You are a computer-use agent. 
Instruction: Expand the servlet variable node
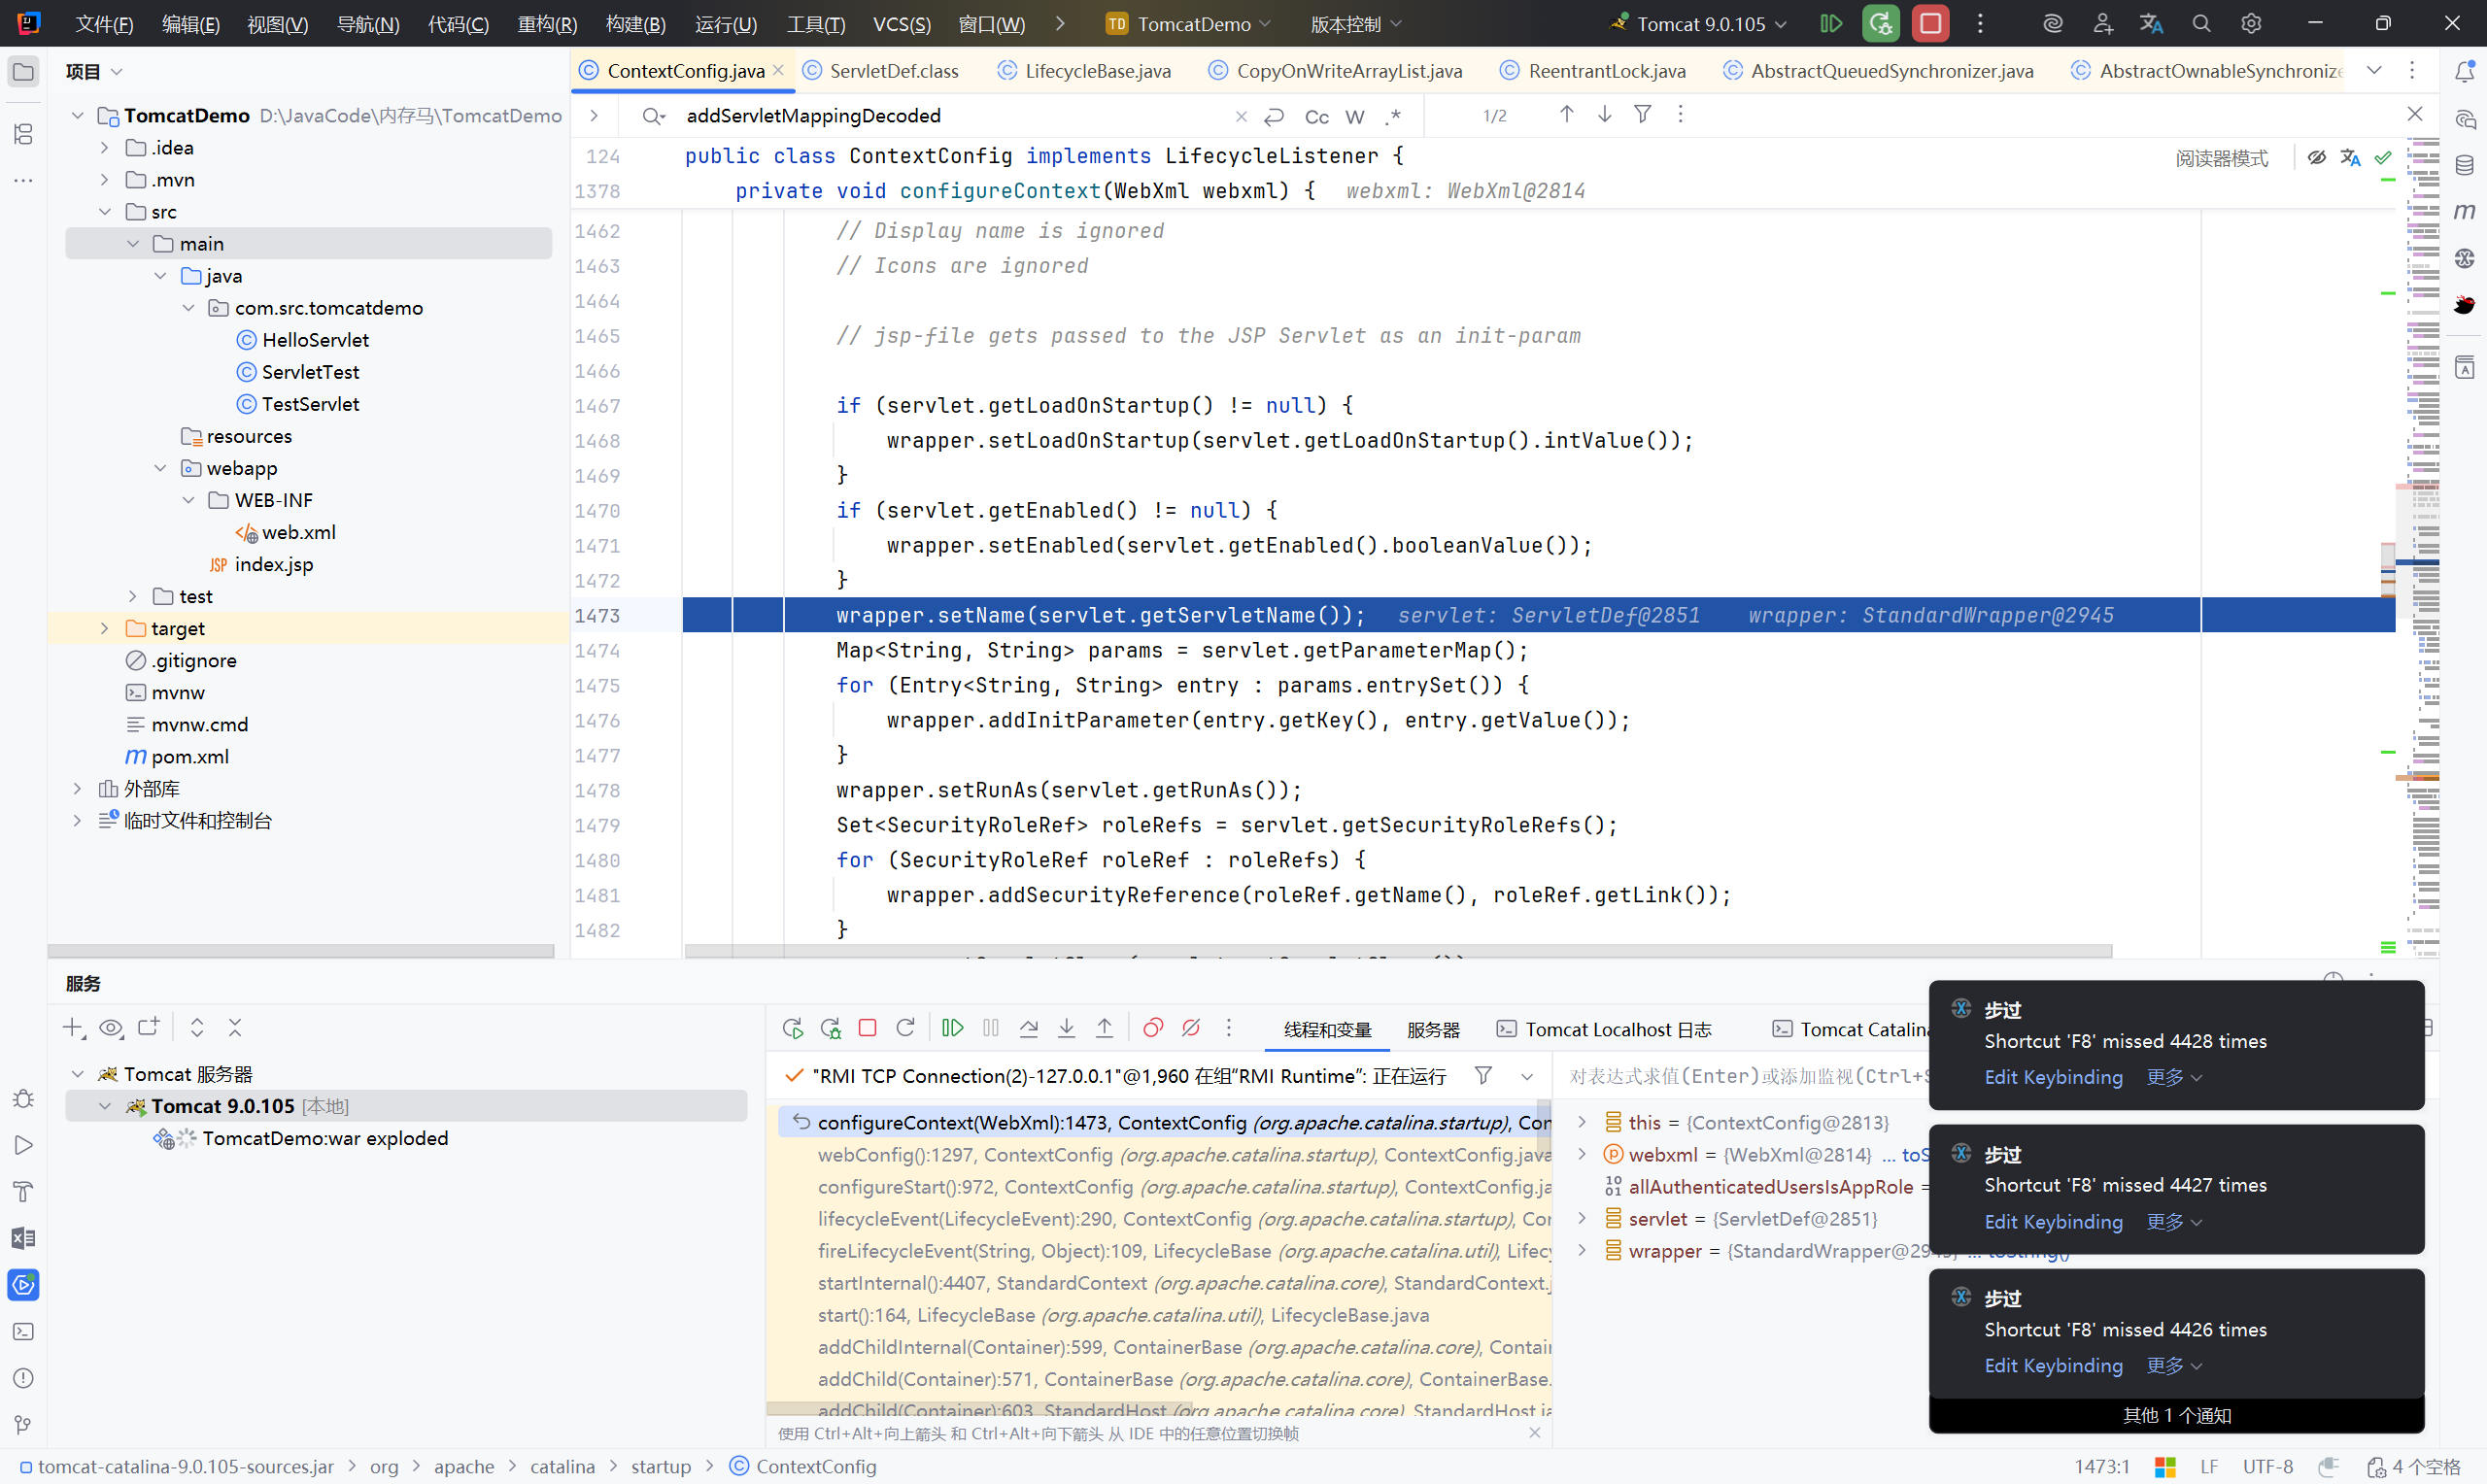tap(1582, 1218)
